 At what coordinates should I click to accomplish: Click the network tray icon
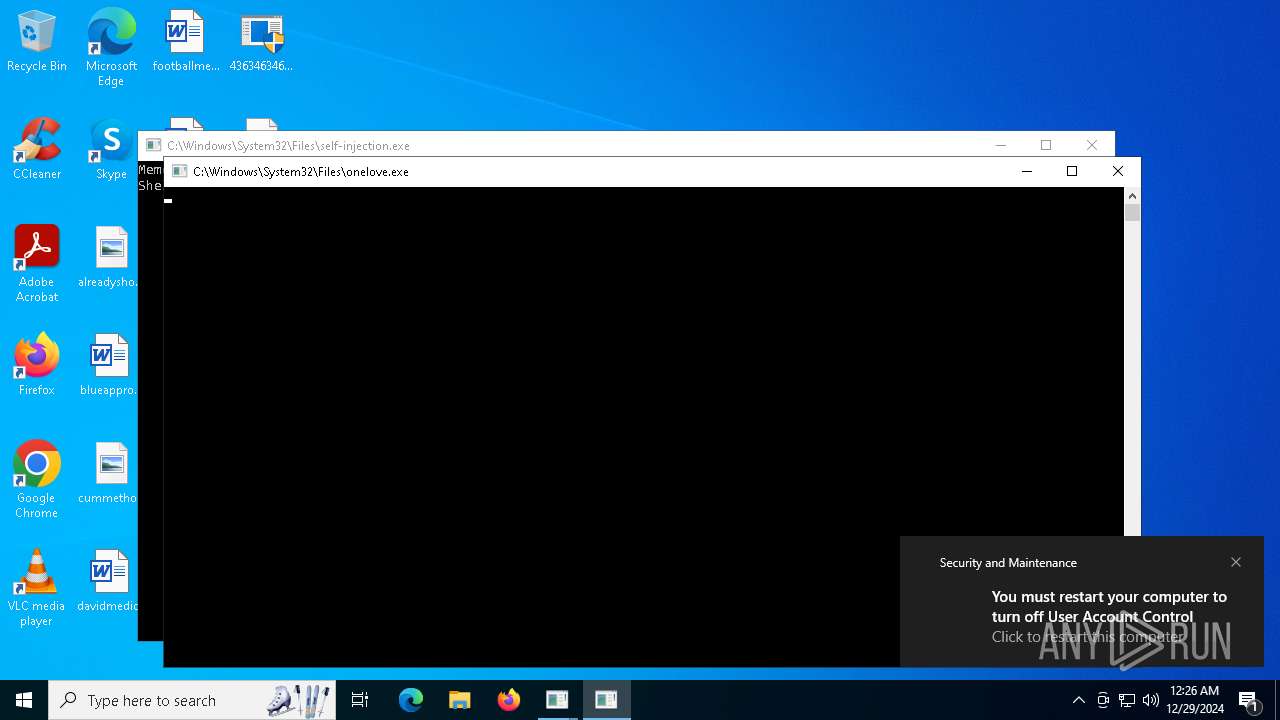point(1127,700)
